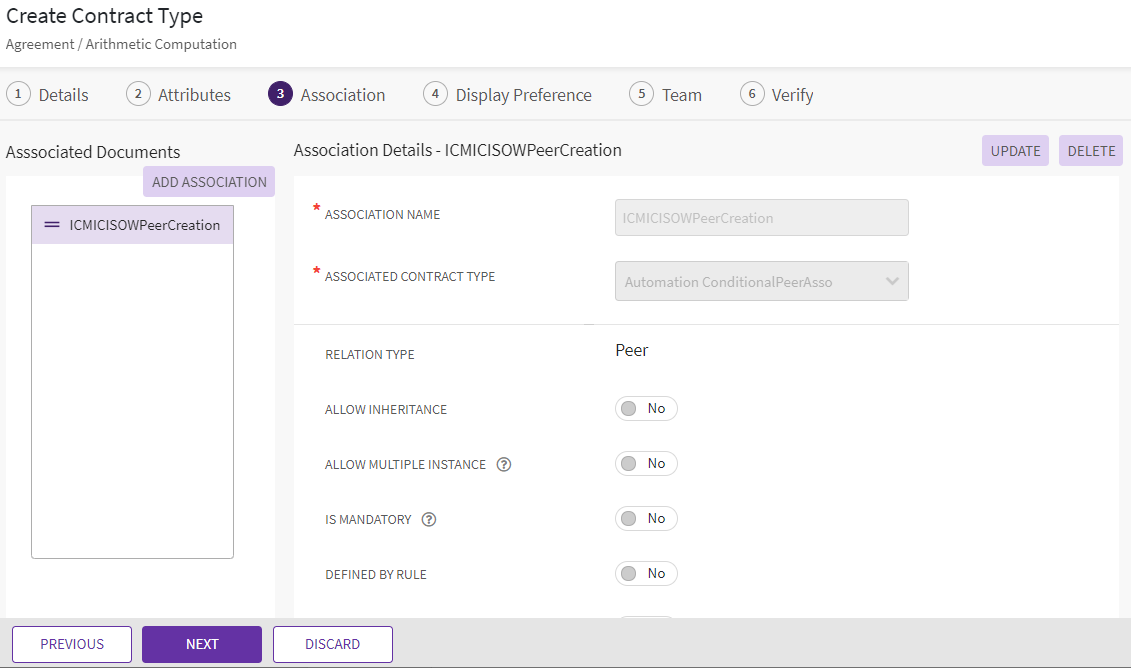Switch to the Association step label
The width and height of the screenshot is (1131, 668).
[342, 95]
